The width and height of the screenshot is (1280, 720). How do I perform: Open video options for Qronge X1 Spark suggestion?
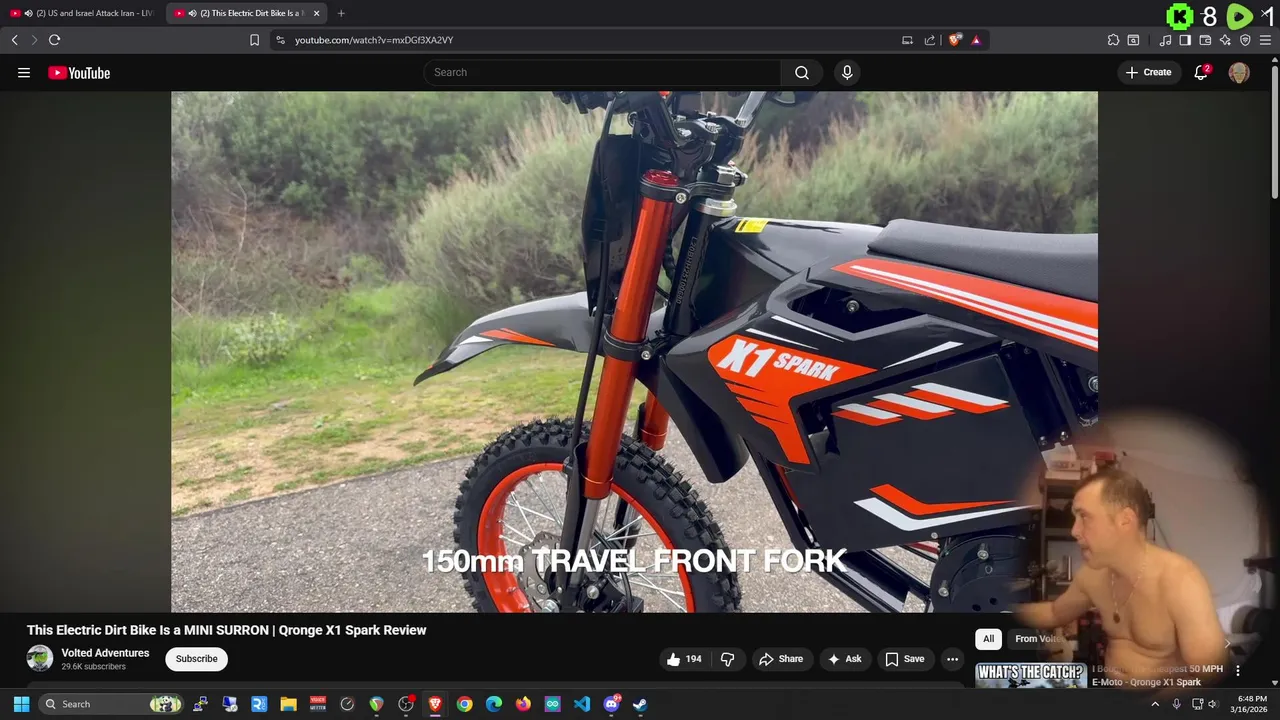(x=1238, y=671)
